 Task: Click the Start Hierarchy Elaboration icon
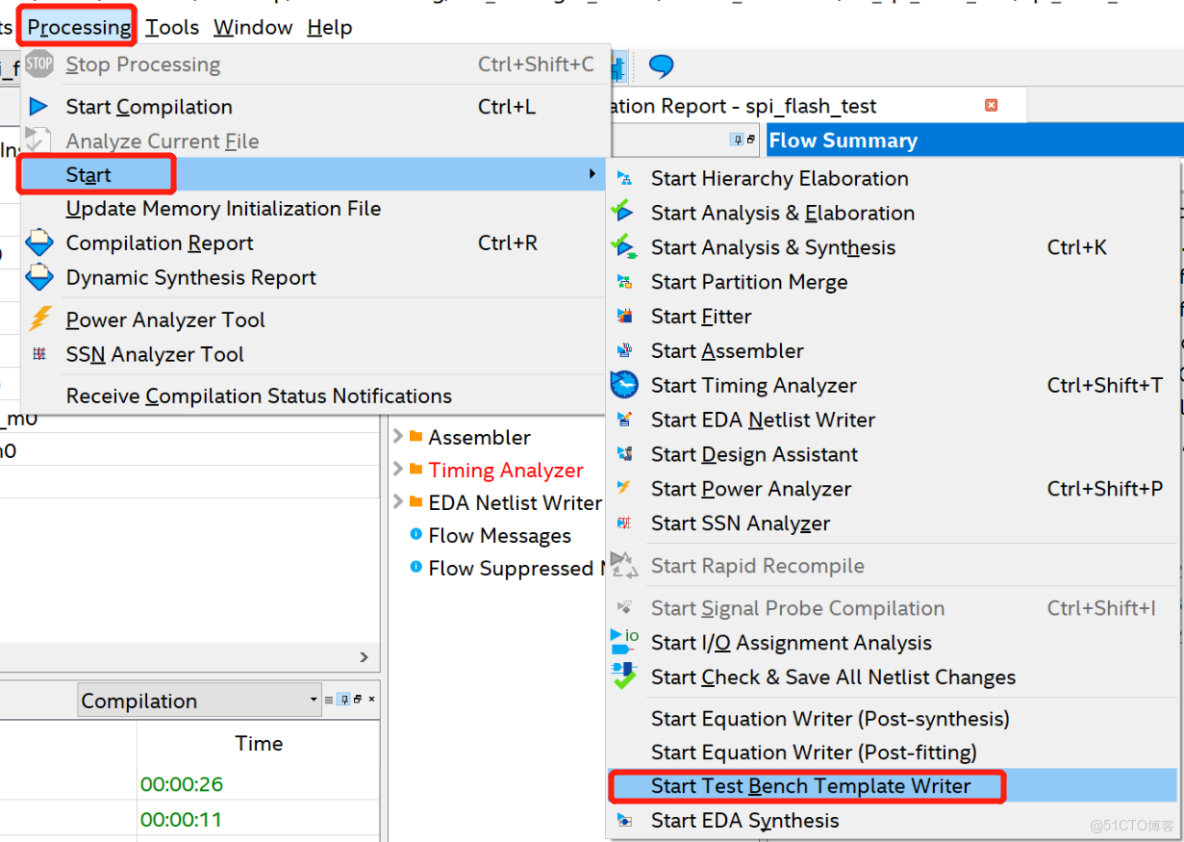(624, 178)
